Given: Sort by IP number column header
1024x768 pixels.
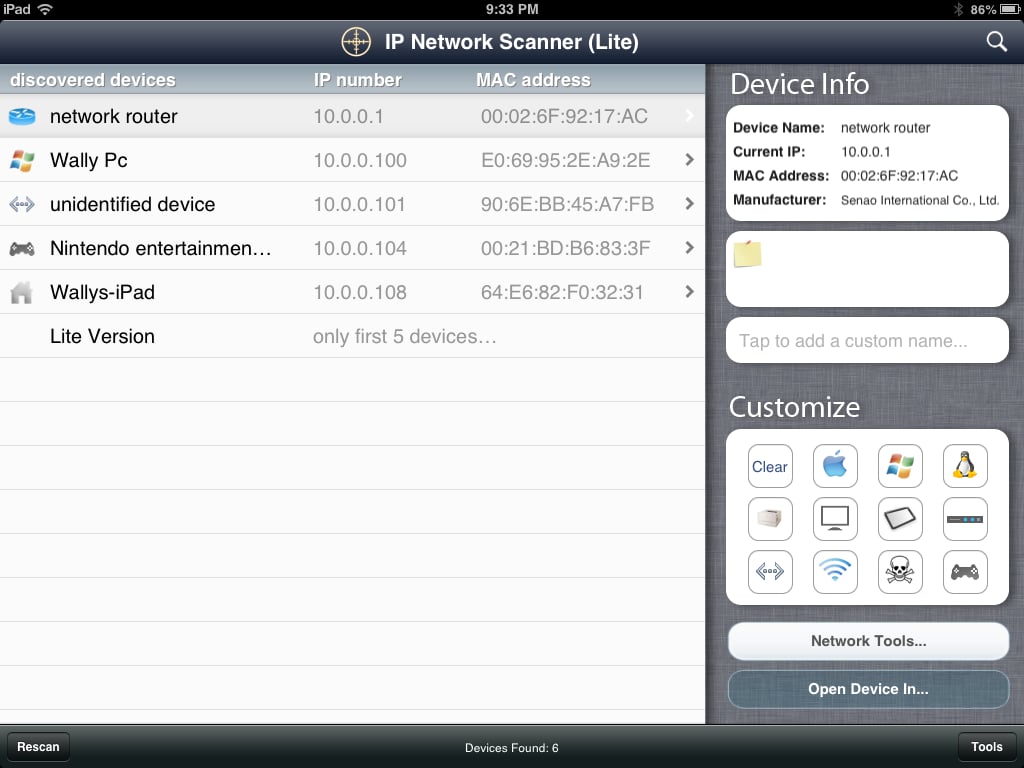Looking at the screenshot, I should click(x=357, y=80).
